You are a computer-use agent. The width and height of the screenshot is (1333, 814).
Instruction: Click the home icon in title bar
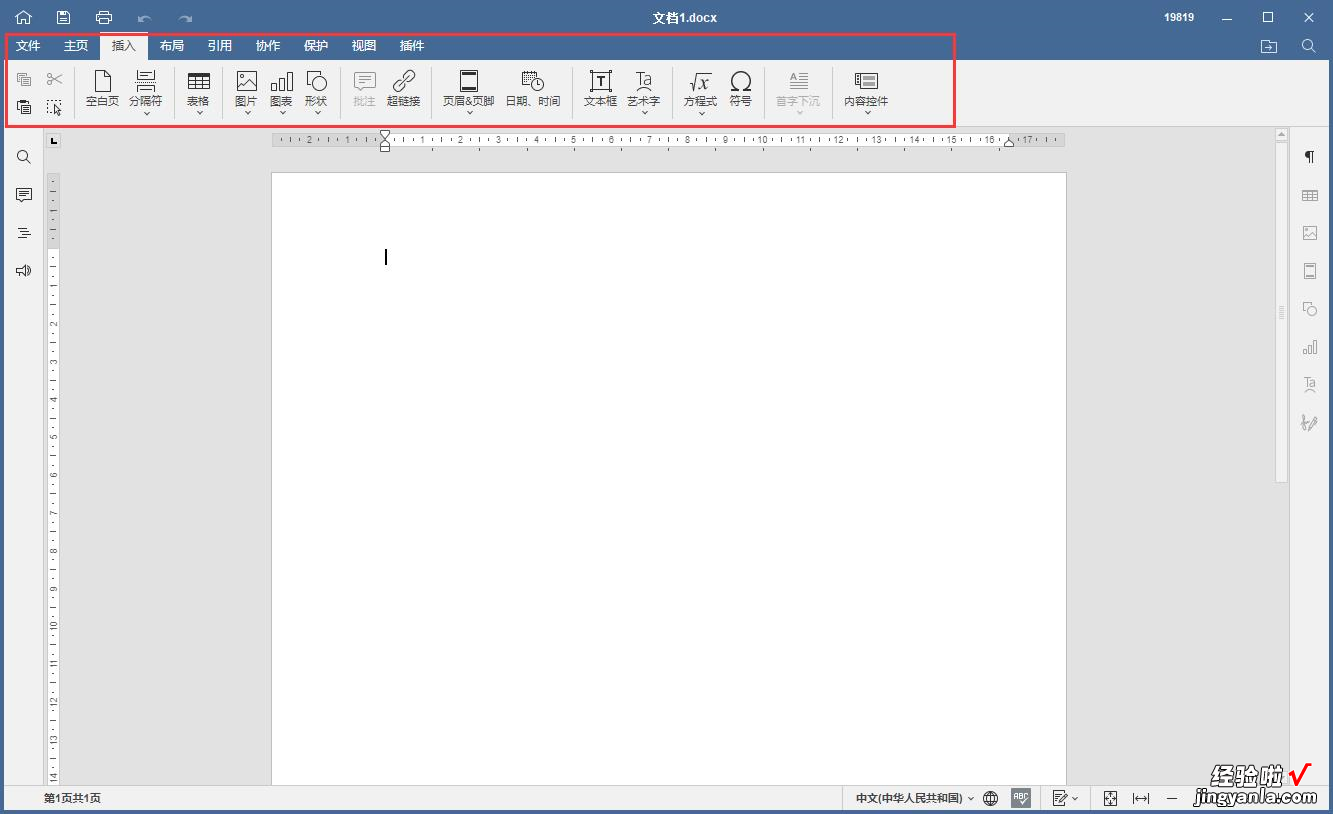tap(23, 18)
